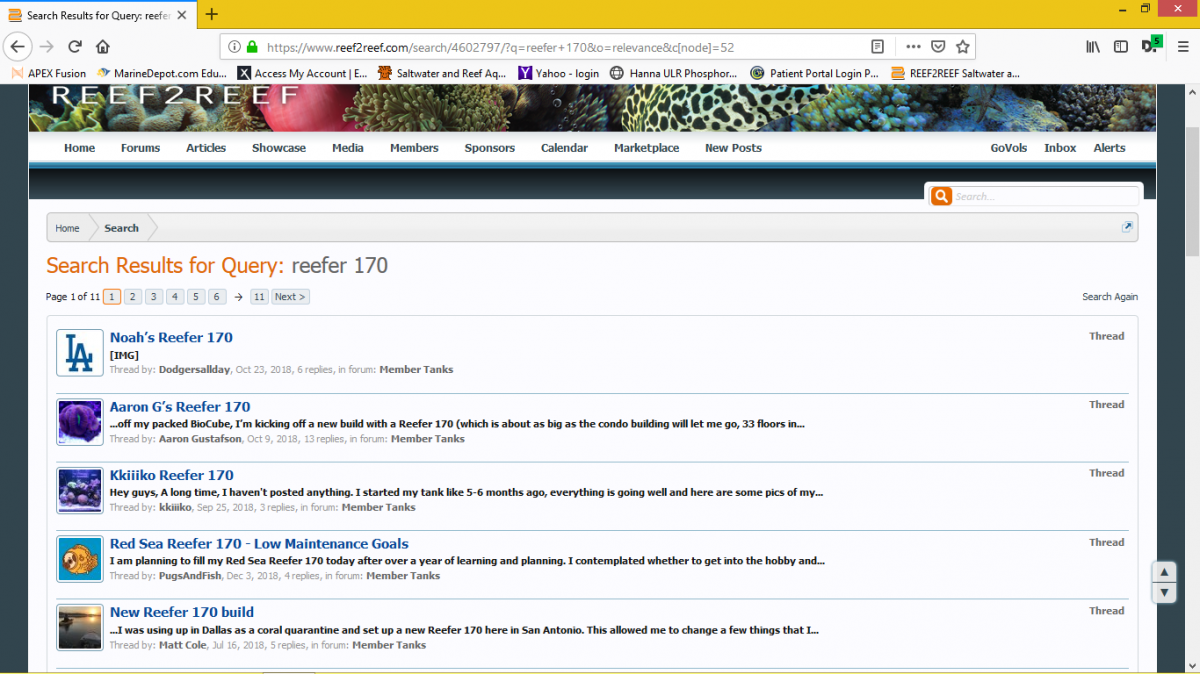1200x674 pixels.
Task: Open the extension icon with green badge
Action: pyautogui.click(x=1150, y=45)
